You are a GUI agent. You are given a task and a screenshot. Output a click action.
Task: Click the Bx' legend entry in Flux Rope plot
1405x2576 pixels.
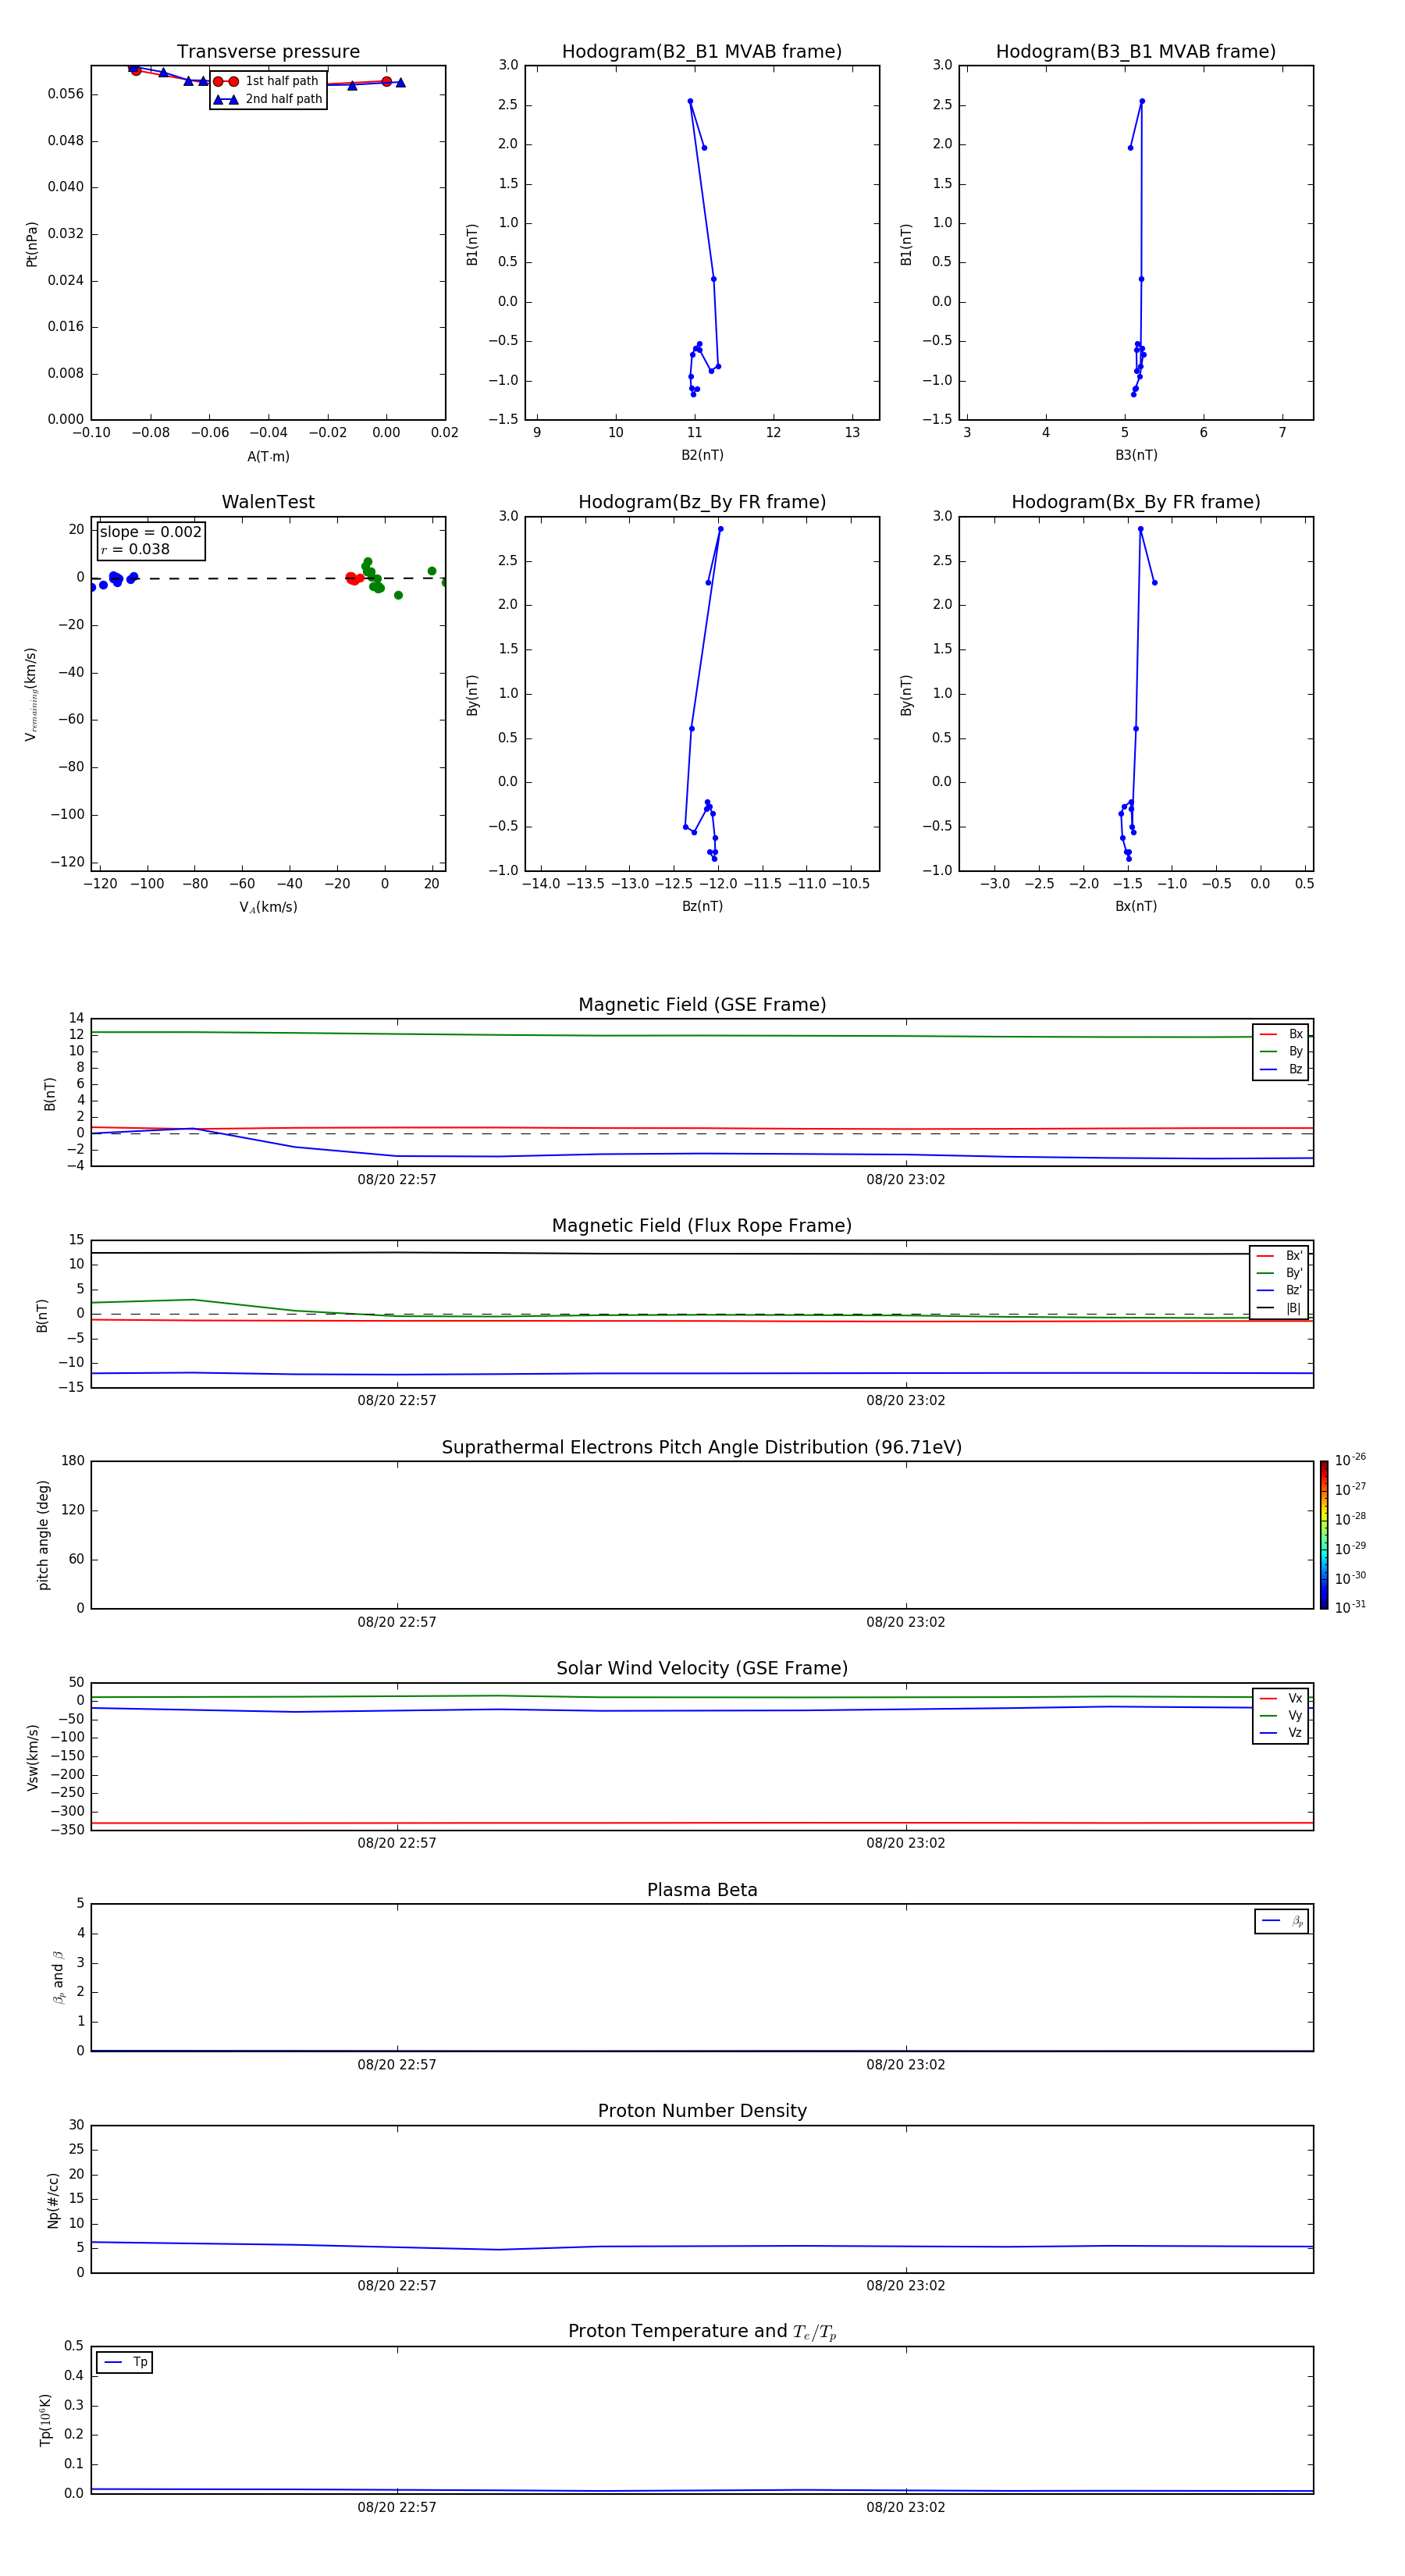click(1280, 1256)
